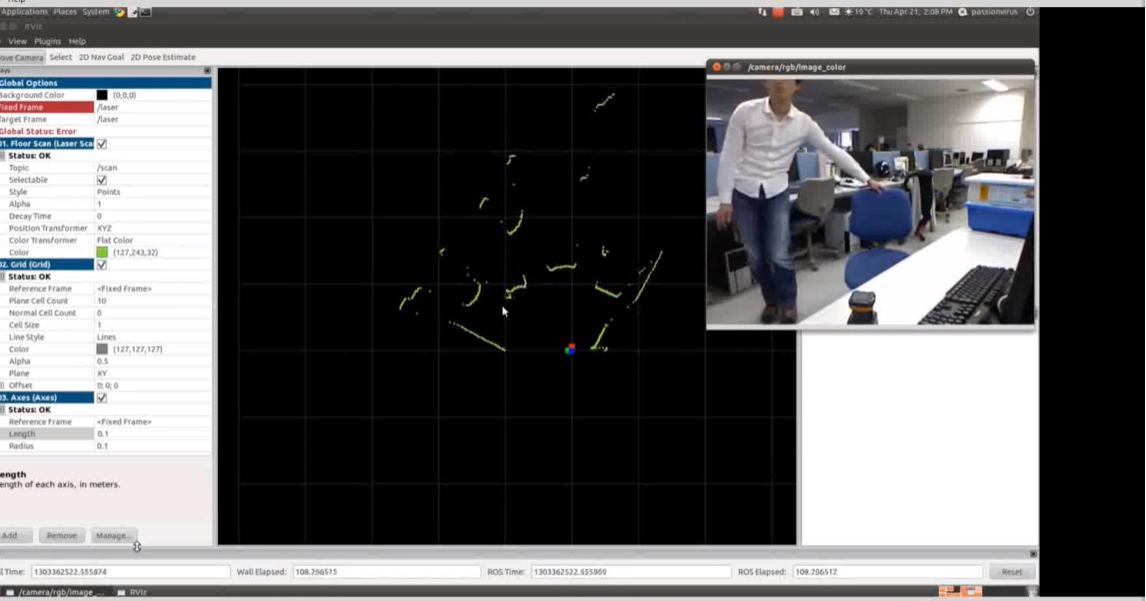The width and height of the screenshot is (1146, 601).
Task: Close the Displays panel with its X icon
Action: 207,71
